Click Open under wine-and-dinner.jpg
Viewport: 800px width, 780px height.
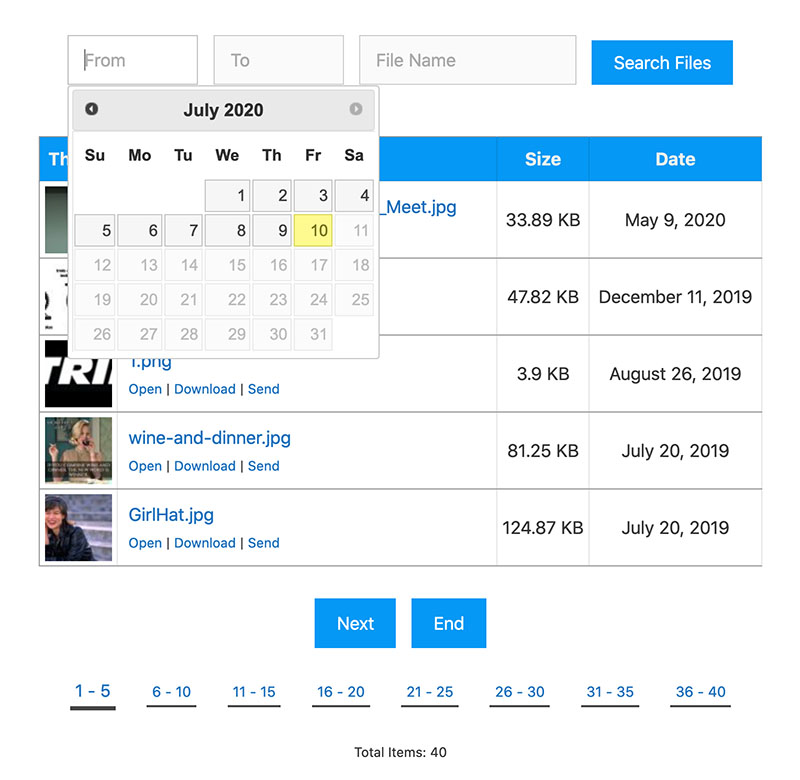145,466
